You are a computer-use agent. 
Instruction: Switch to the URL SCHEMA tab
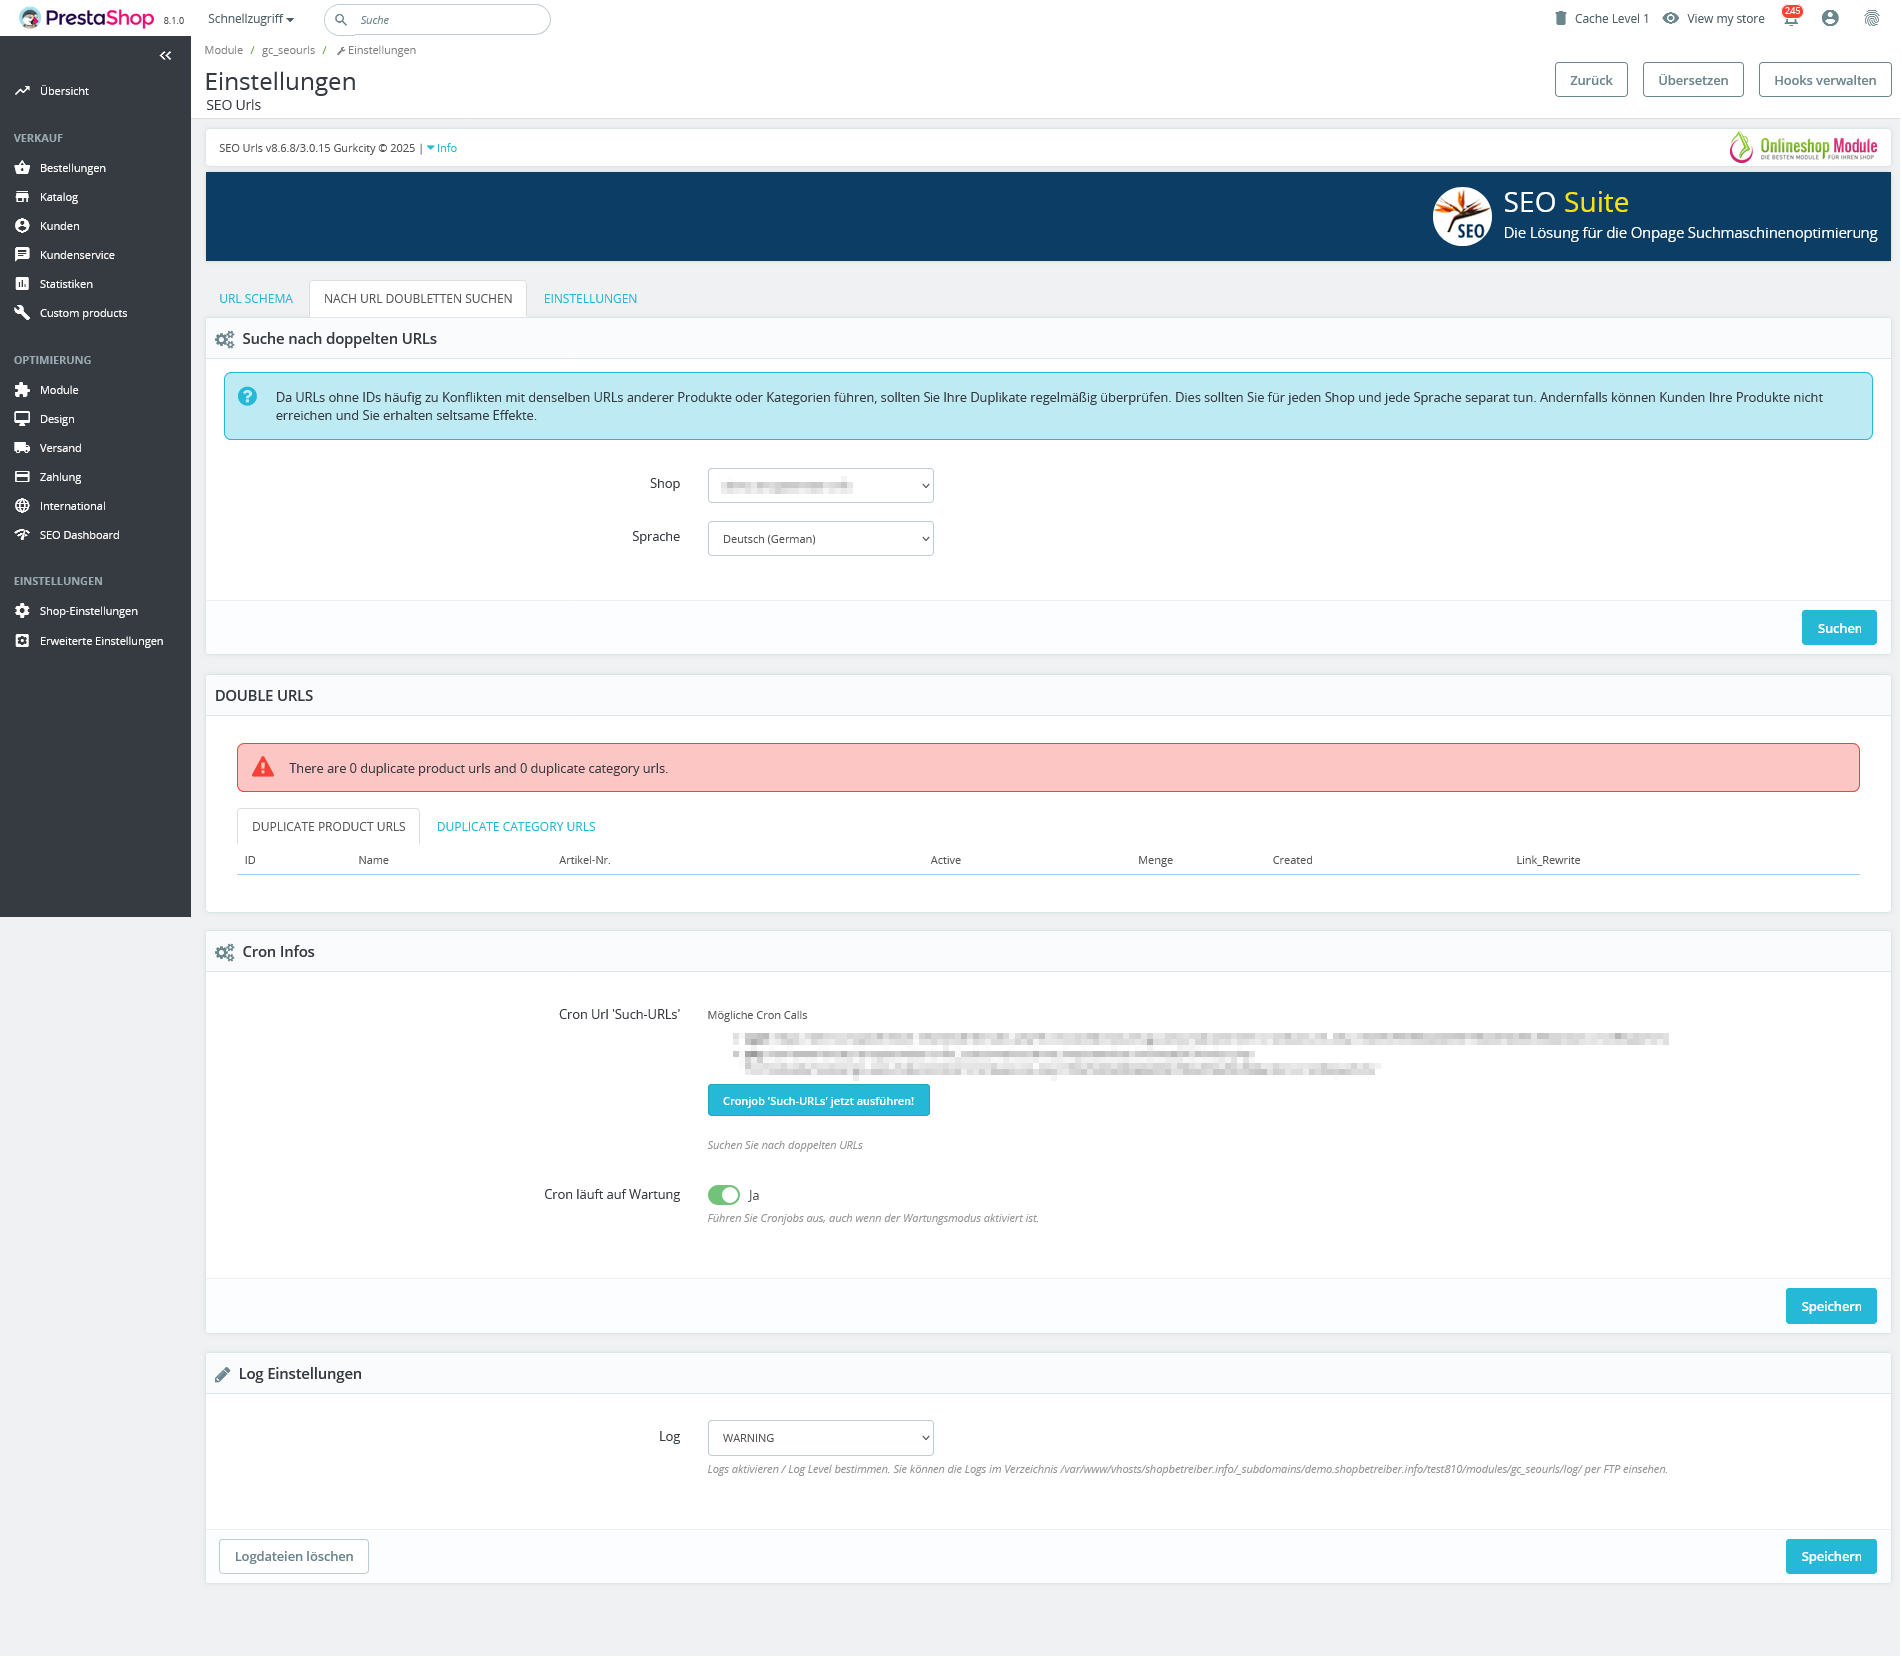click(x=256, y=299)
